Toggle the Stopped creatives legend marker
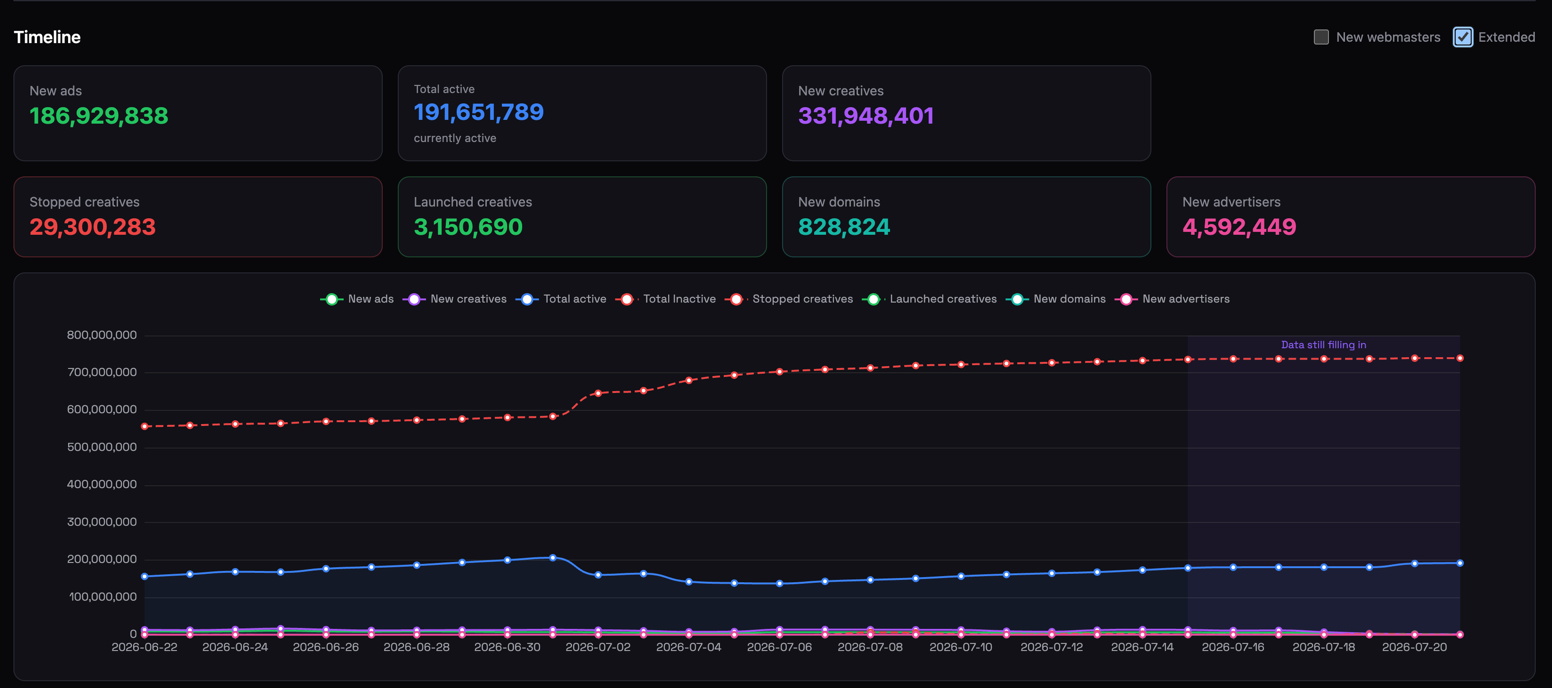The height and width of the screenshot is (688, 1552). (736, 299)
